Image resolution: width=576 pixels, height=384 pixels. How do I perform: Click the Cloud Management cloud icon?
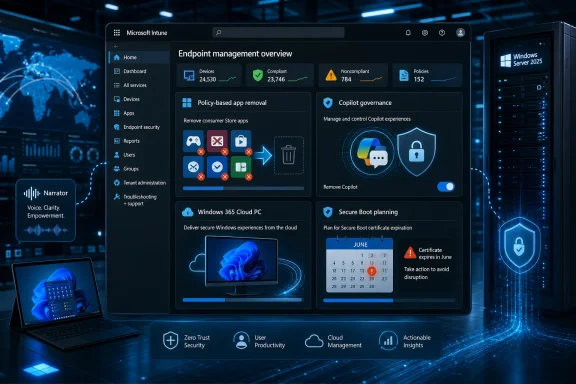pyautogui.click(x=314, y=341)
